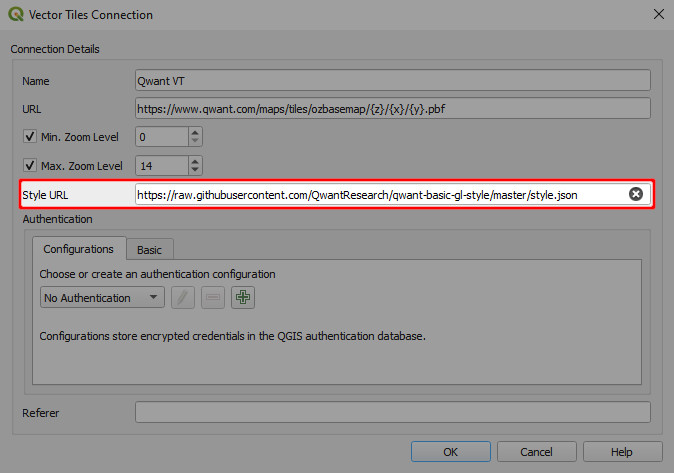The width and height of the screenshot is (674, 473).
Task: Open Help for this dialog
Action: coord(622,452)
